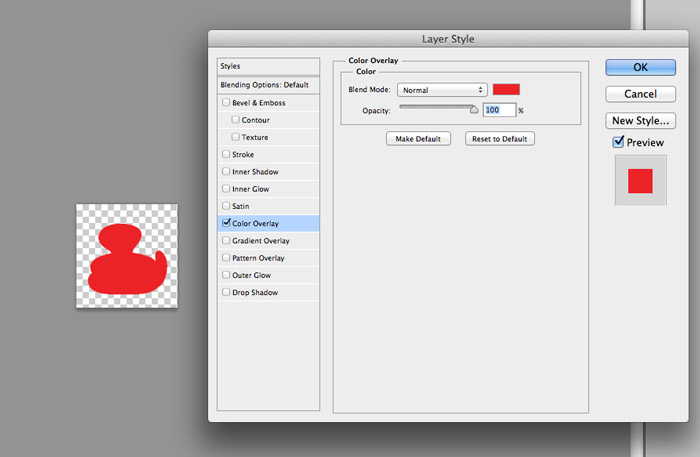Tick the Outer Glow checkbox
700x457 pixels.
226,275
